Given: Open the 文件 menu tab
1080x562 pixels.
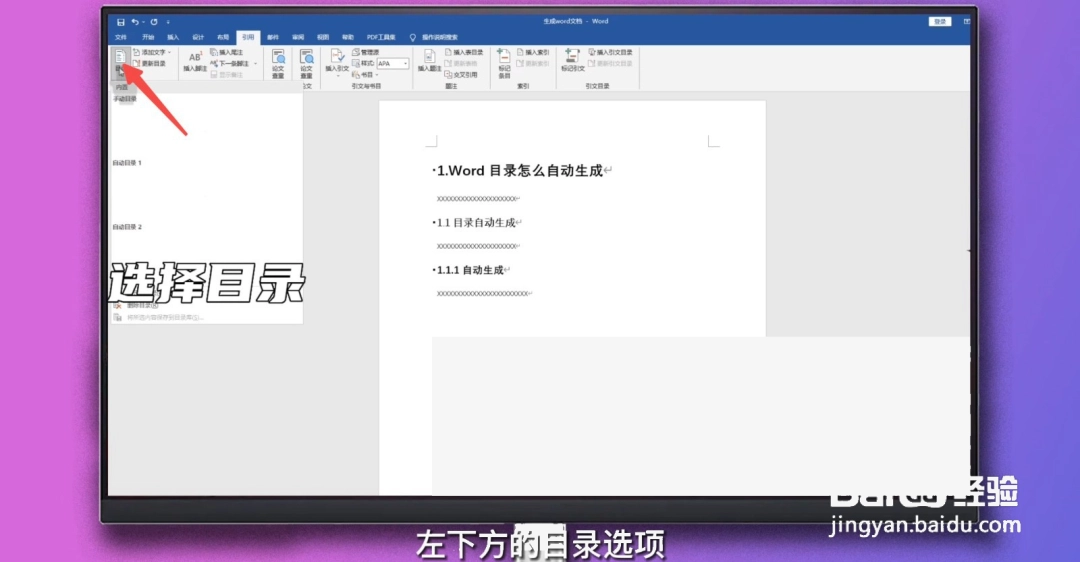Looking at the screenshot, I should (x=121, y=37).
